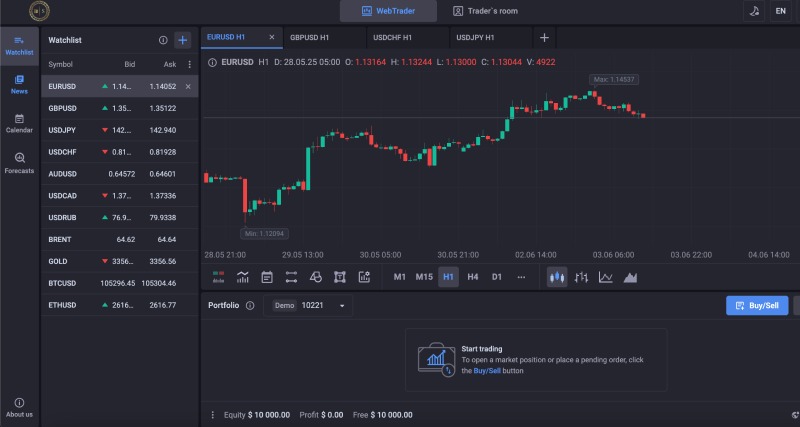Screen dimensions: 800x427
Task: Select the text annotation tool
Action: pos(340,277)
